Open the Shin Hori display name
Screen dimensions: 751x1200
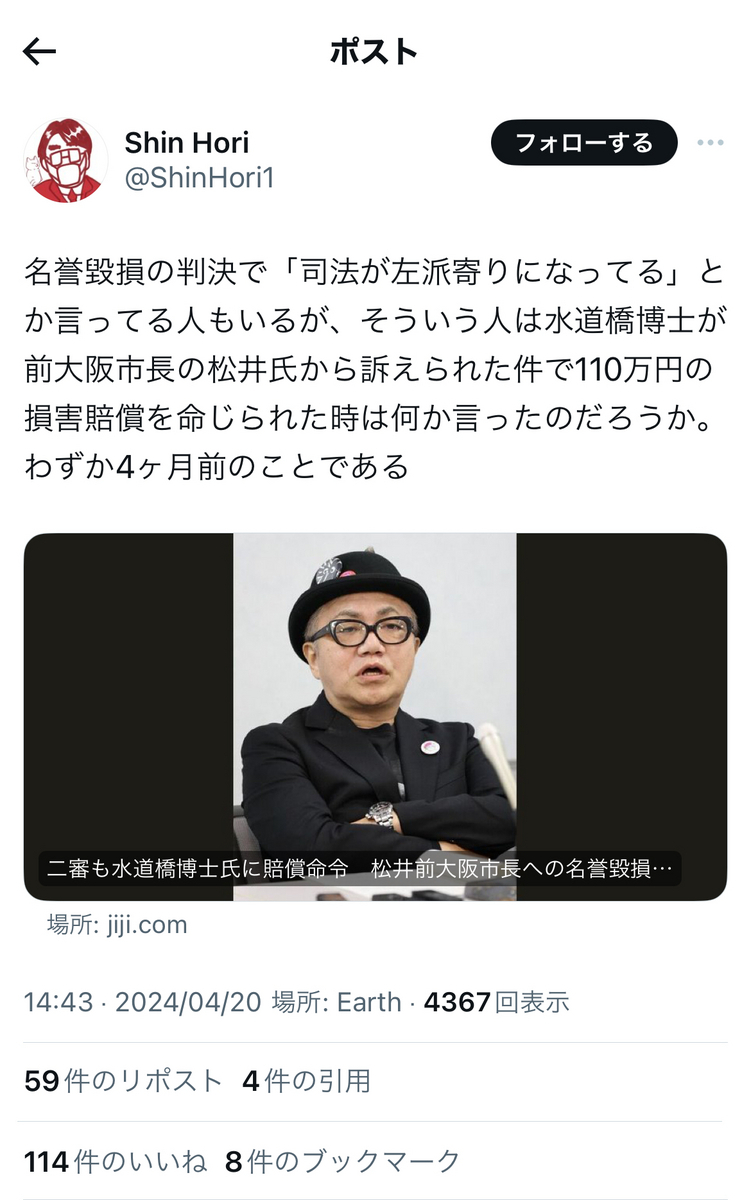click(187, 142)
